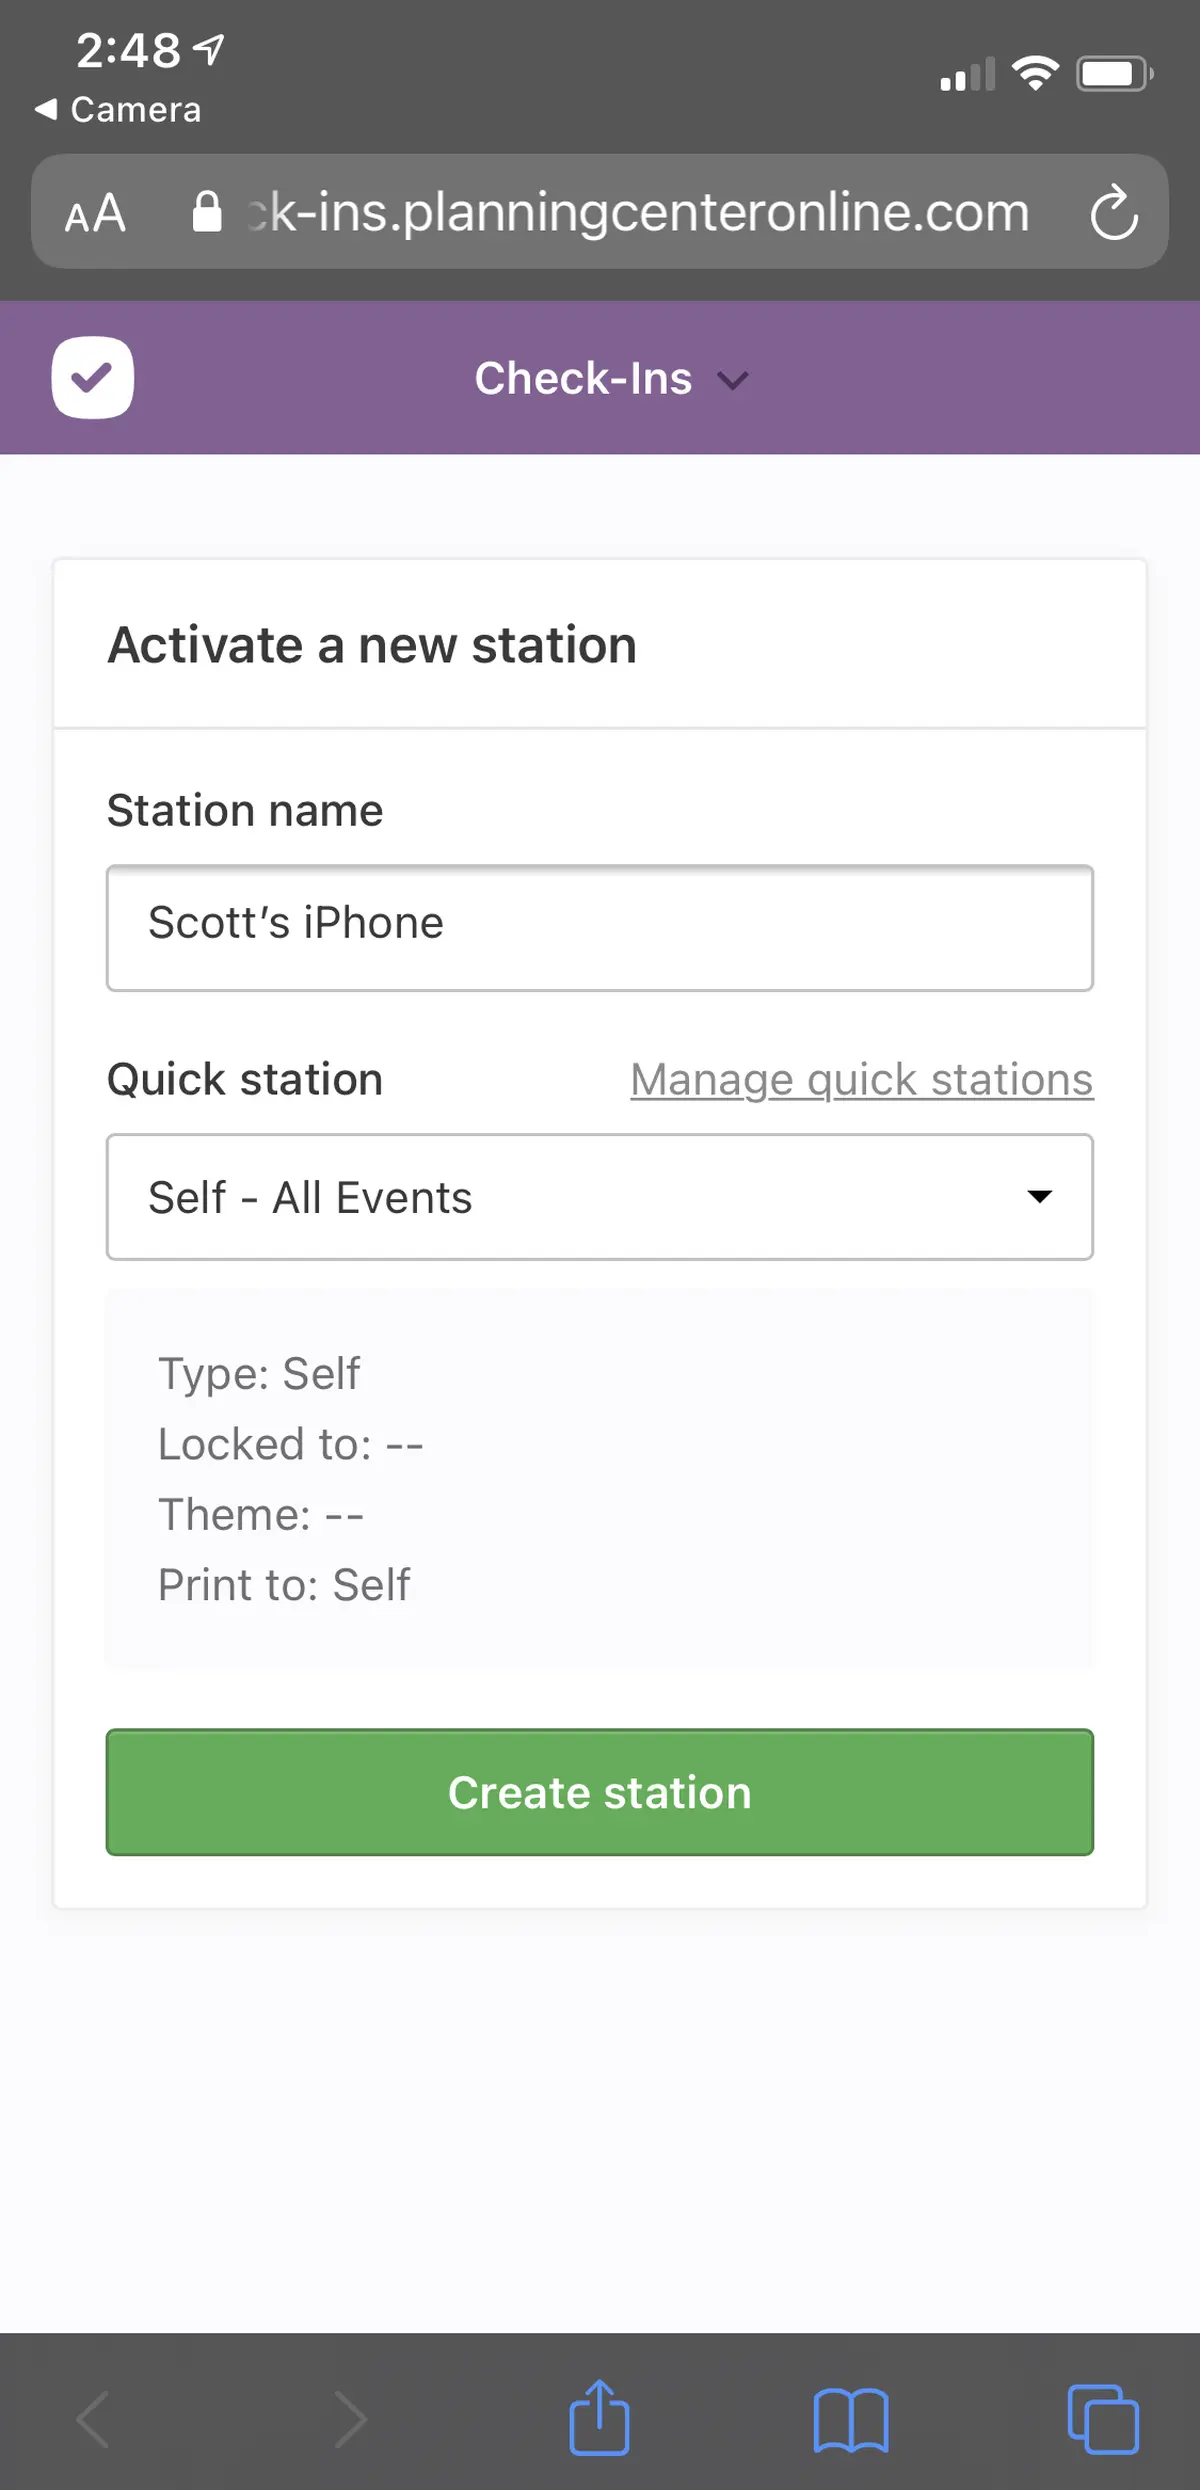This screenshot has height=2490, width=1200.
Task: Focus the Station name input field
Action: tap(600, 928)
